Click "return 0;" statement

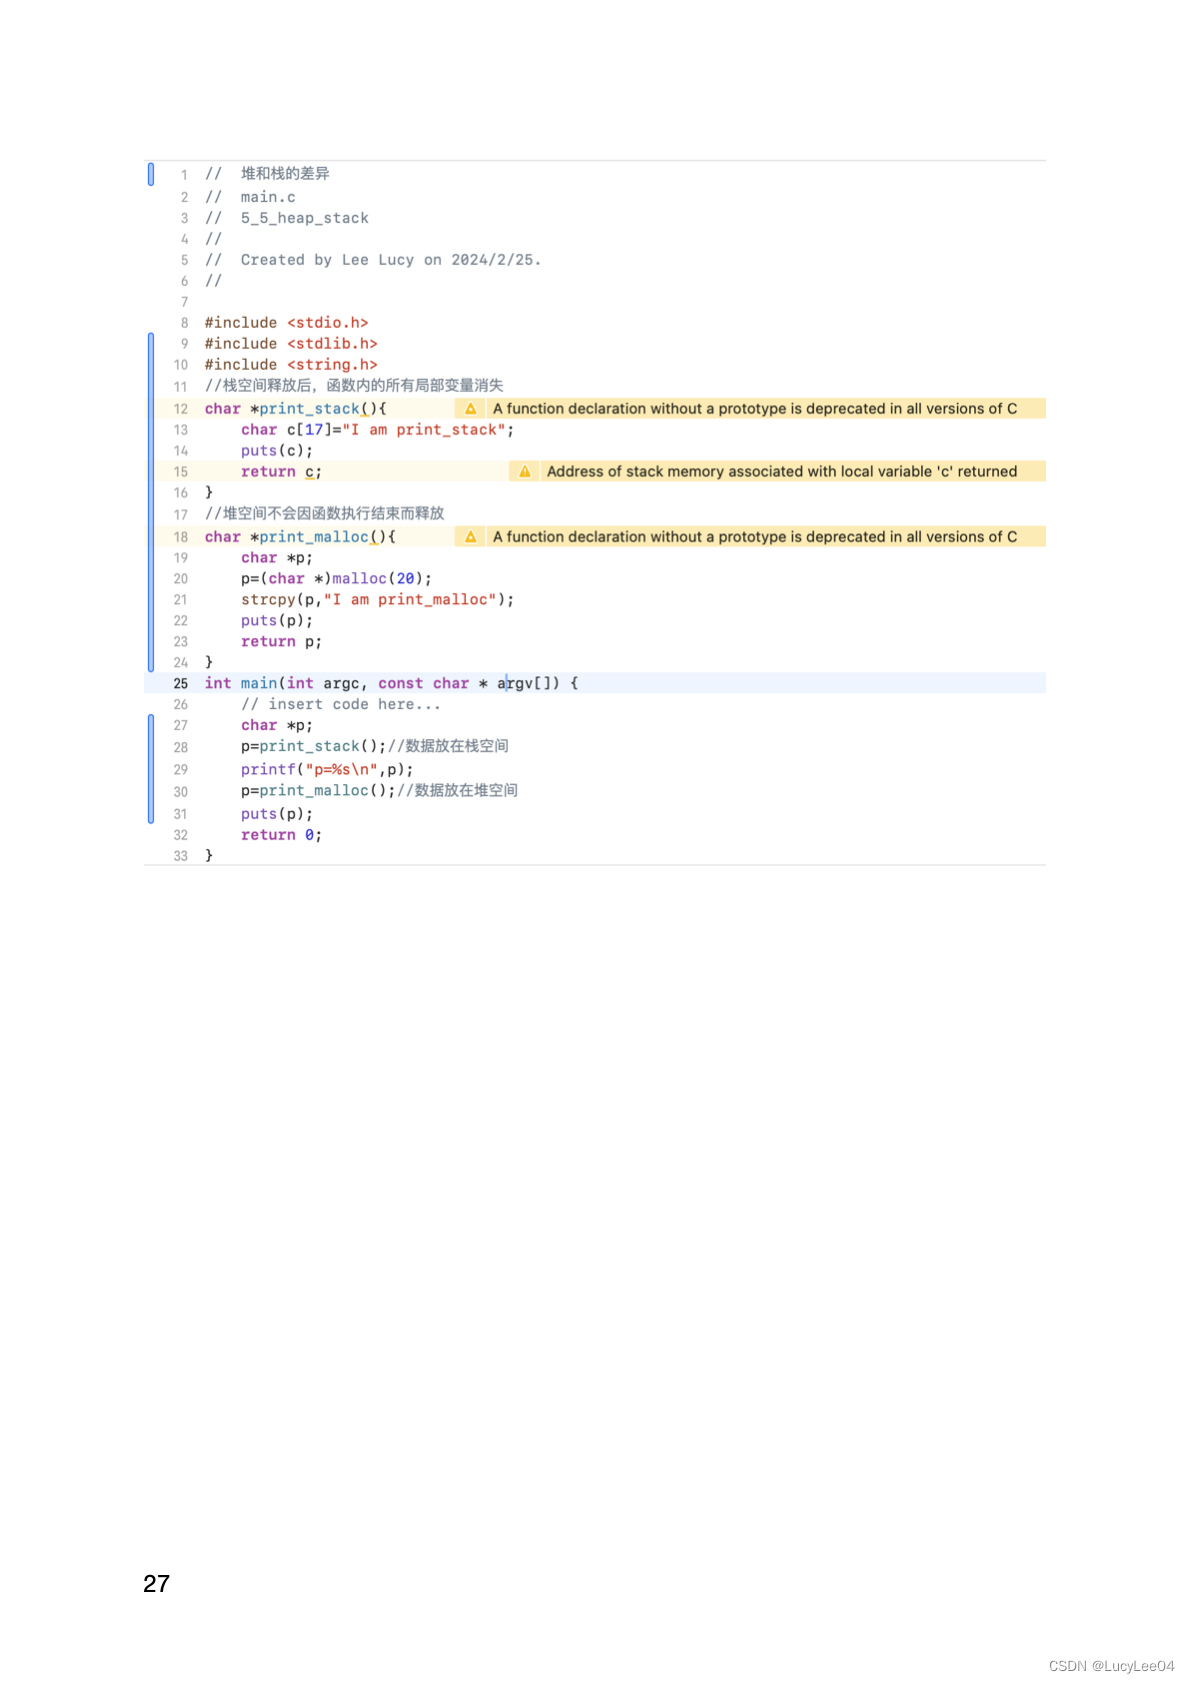pyautogui.click(x=281, y=835)
